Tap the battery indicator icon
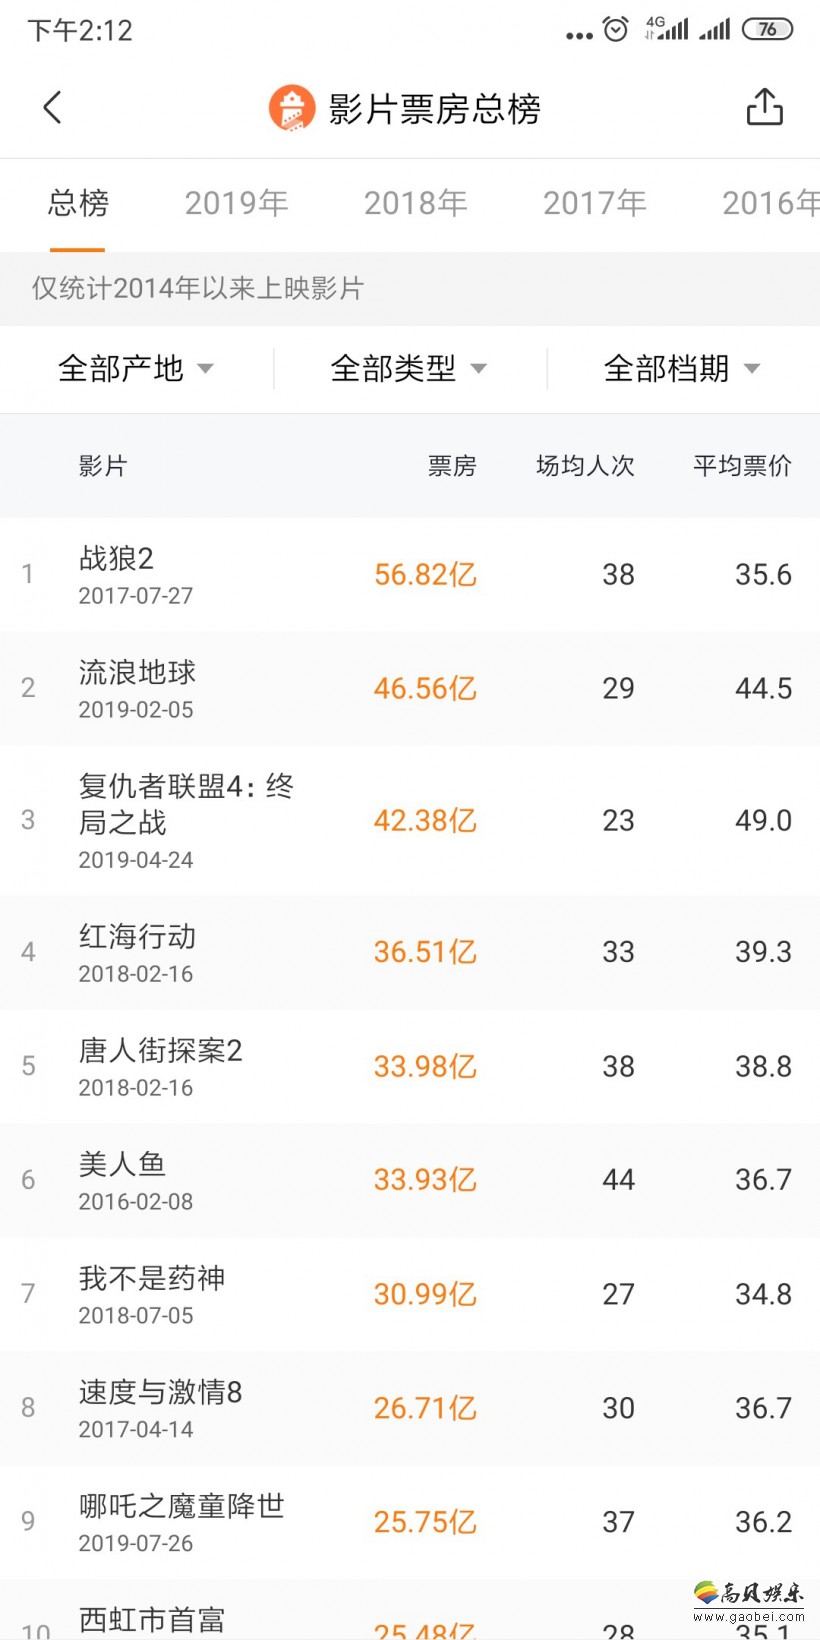The width and height of the screenshot is (820, 1640). (x=767, y=29)
